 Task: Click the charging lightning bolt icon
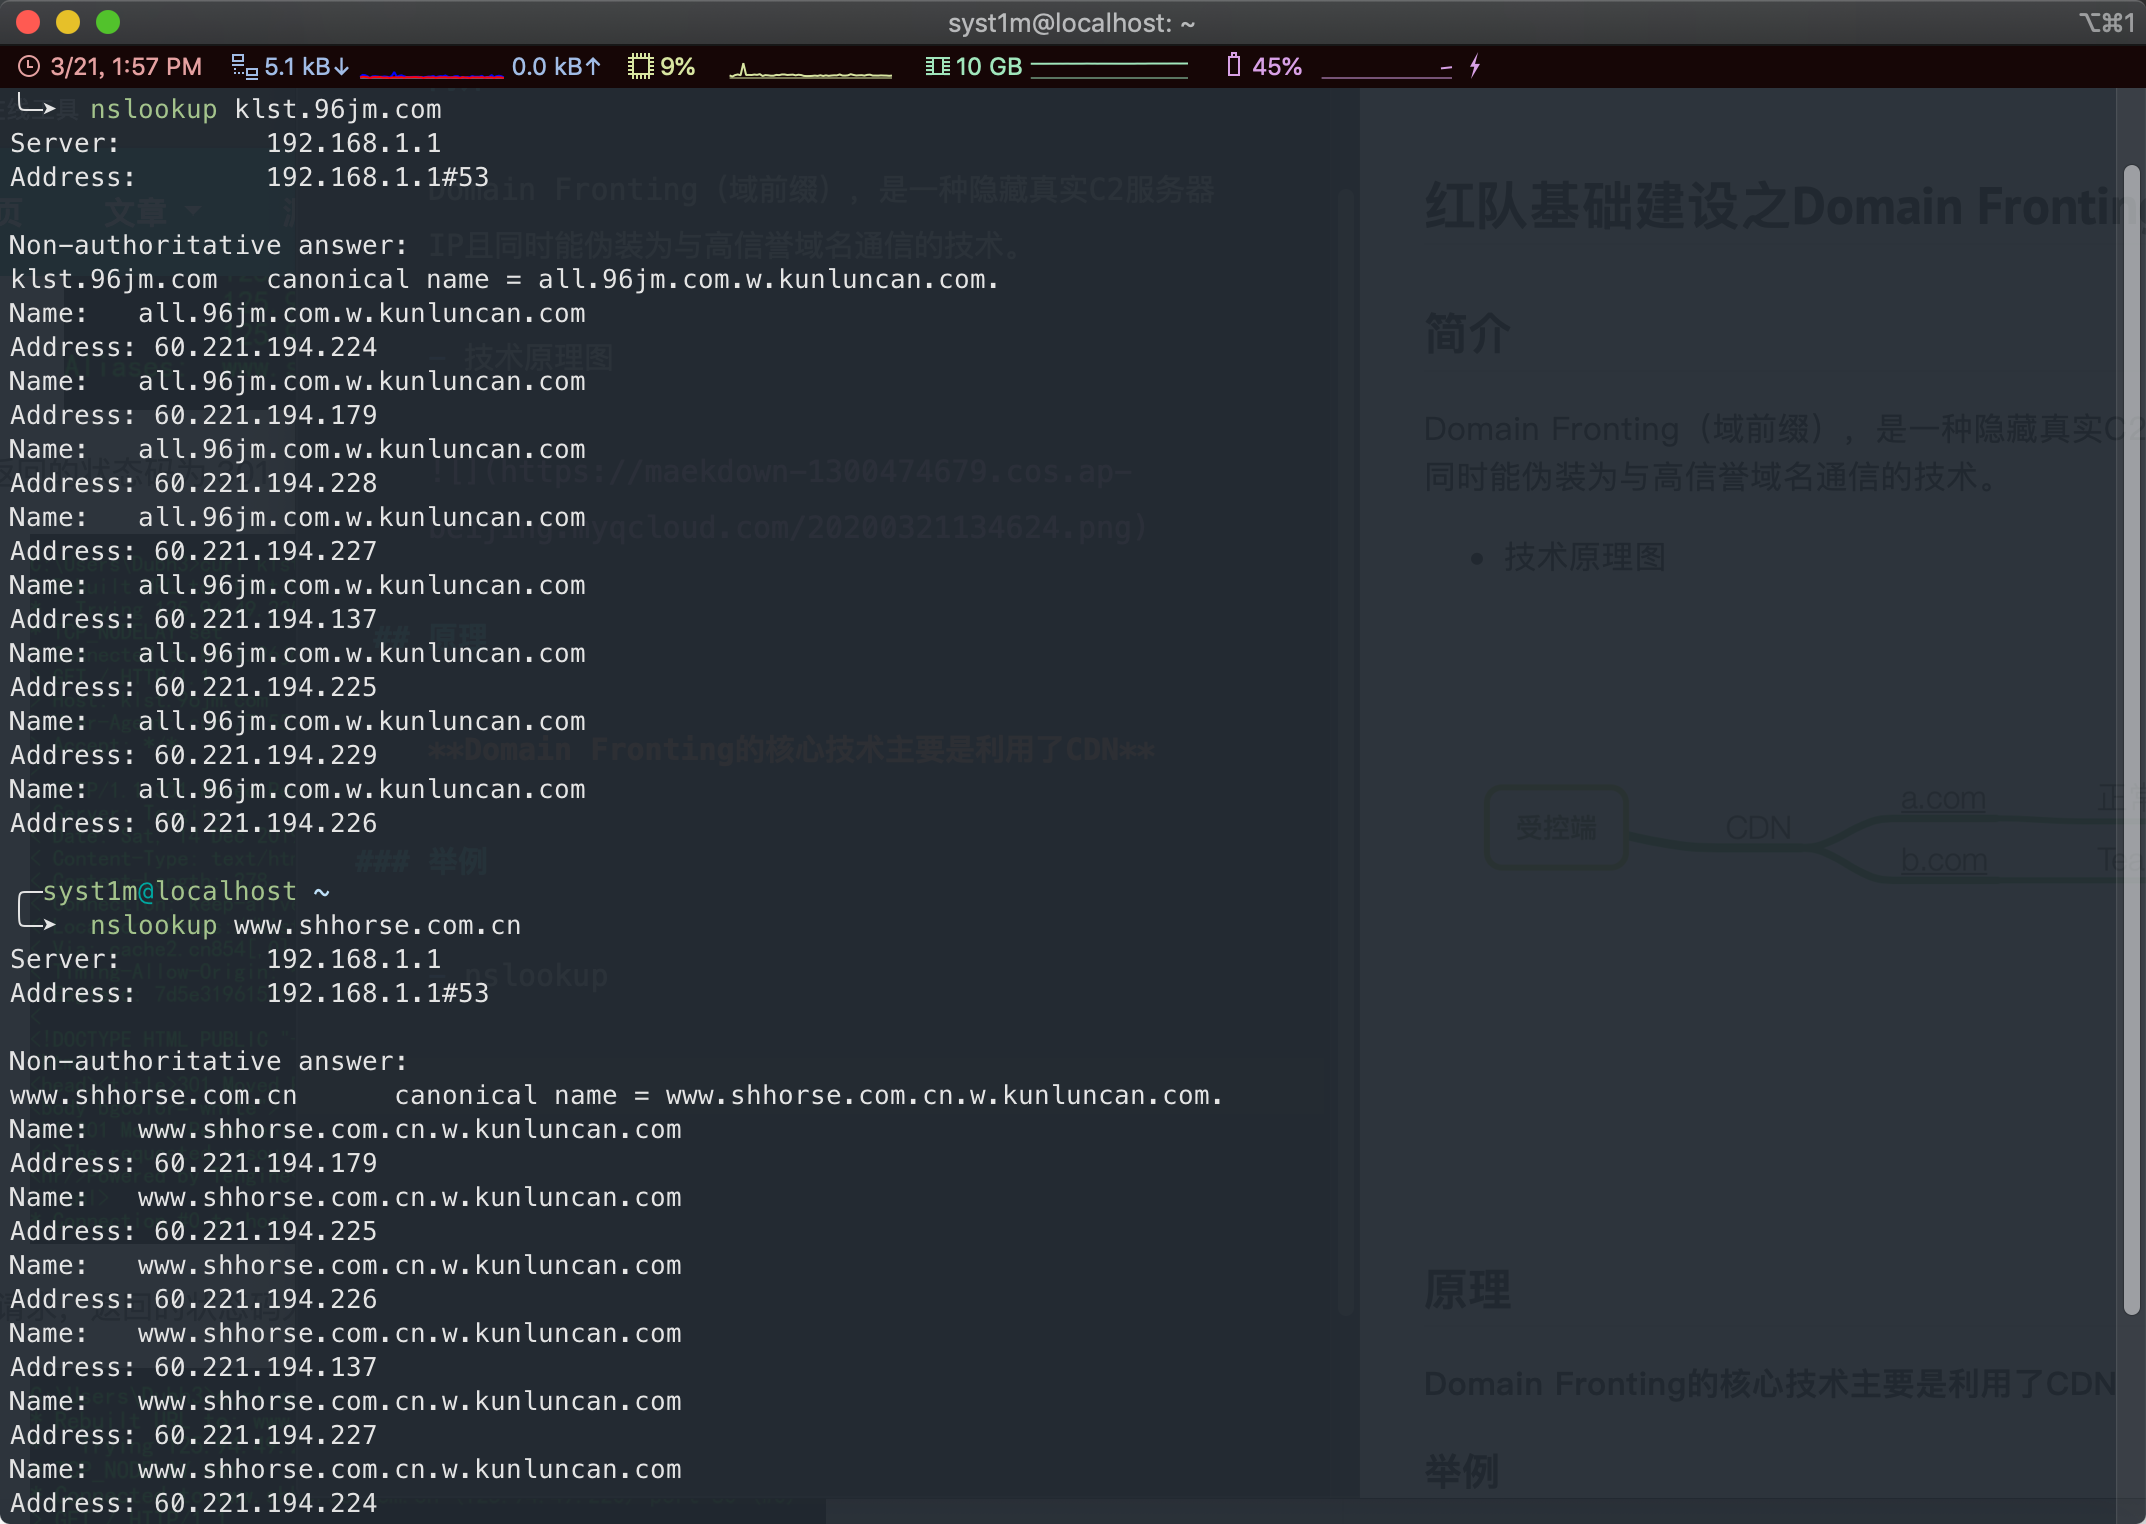(1474, 67)
